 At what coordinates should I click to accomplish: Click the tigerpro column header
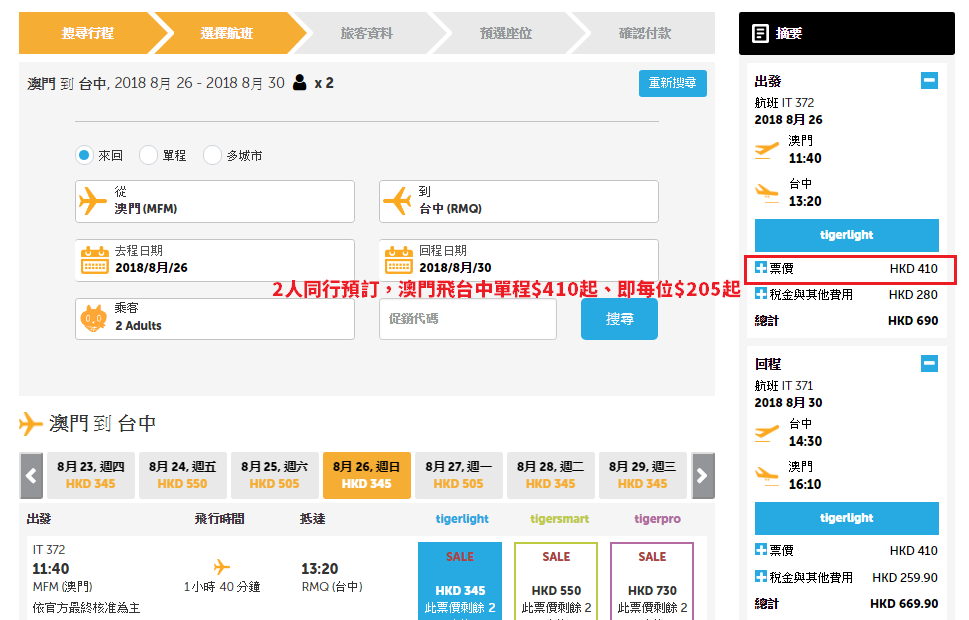pyautogui.click(x=658, y=519)
